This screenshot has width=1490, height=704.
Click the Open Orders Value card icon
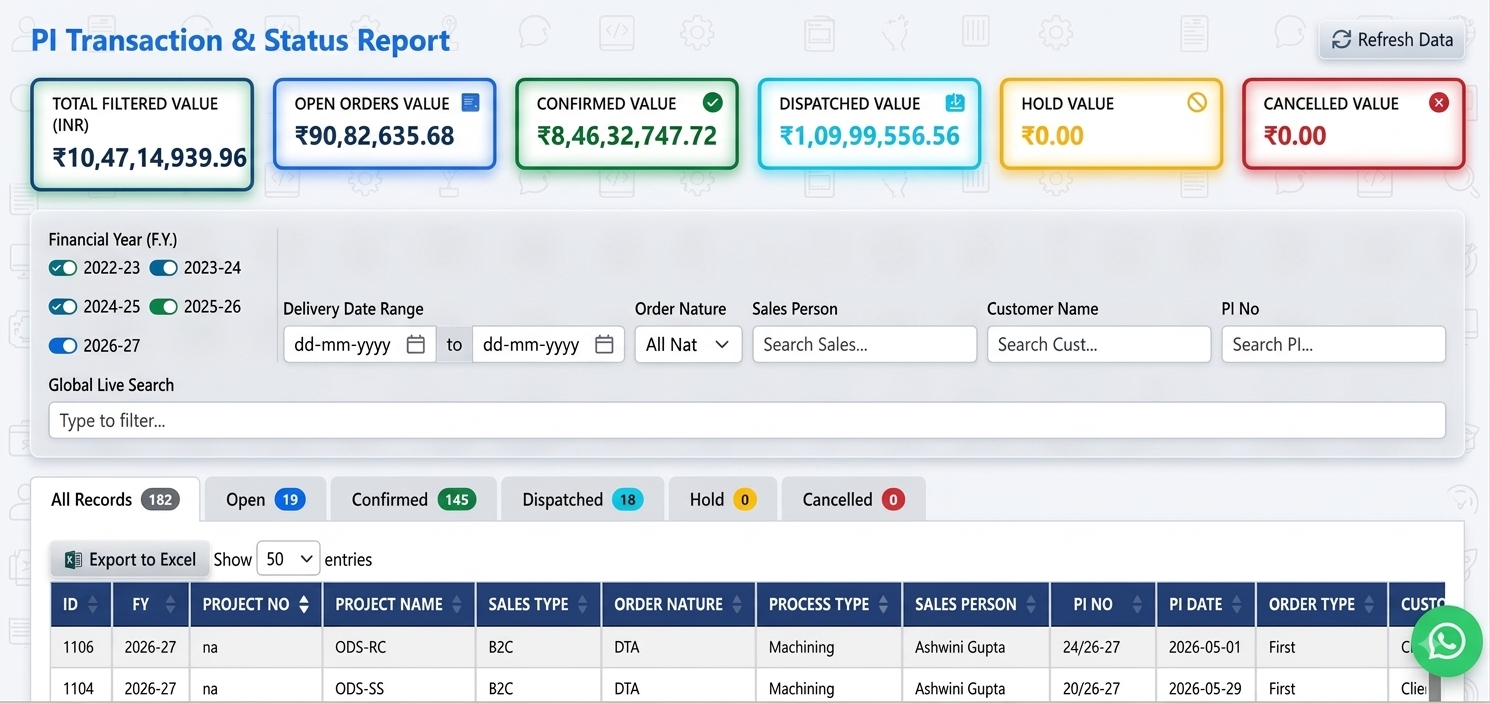(470, 102)
